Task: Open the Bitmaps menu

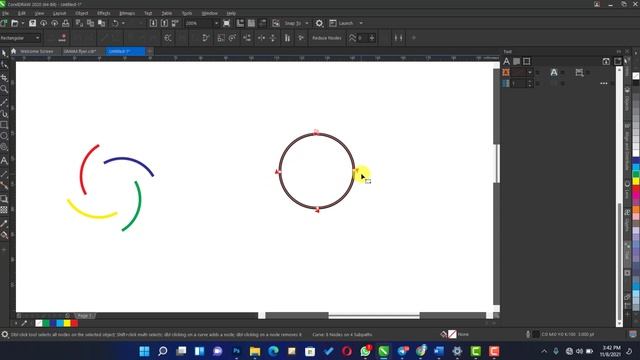Action: pyautogui.click(x=127, y=13)
